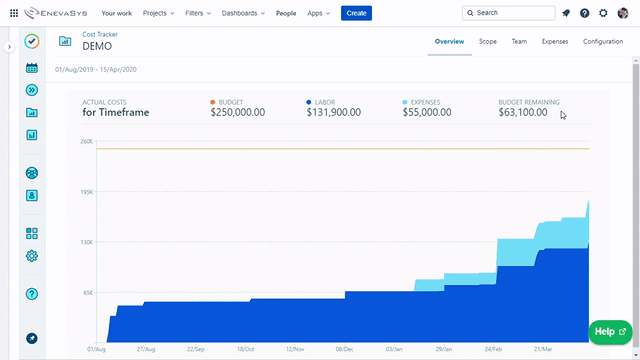Click the circular wheel sidebar icon
Screen dimensions: 640x360
32,173
